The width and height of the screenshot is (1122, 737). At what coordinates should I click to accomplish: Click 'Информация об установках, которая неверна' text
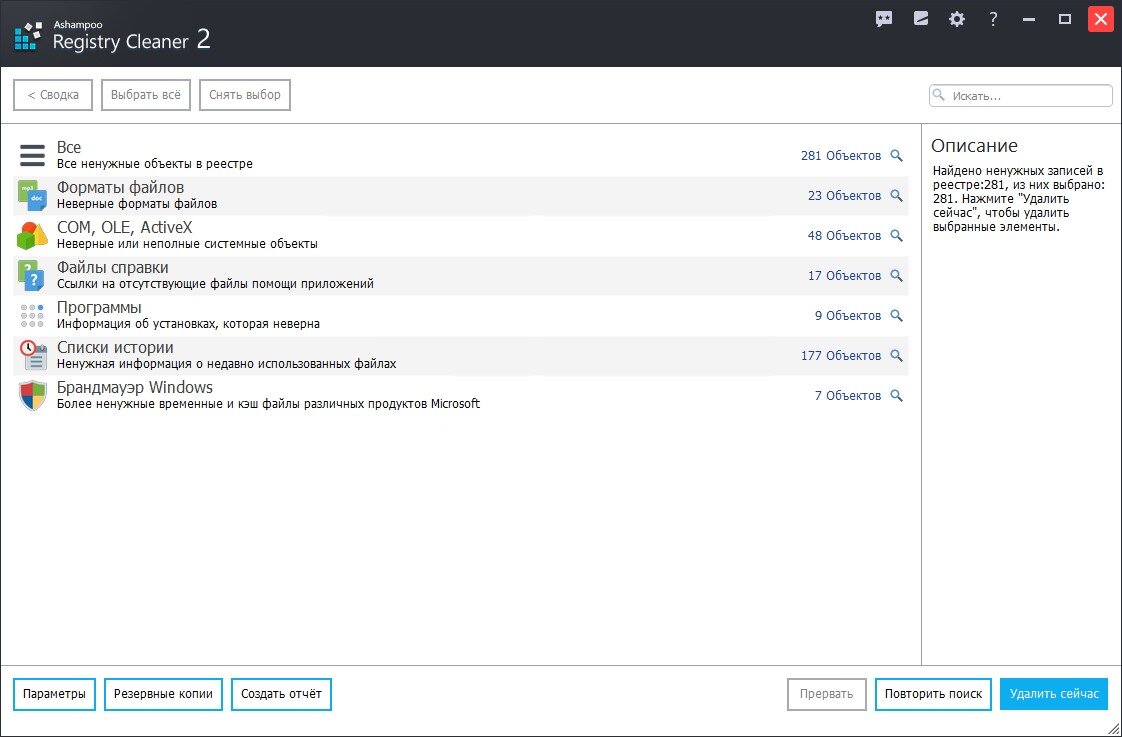coord(188,324)
